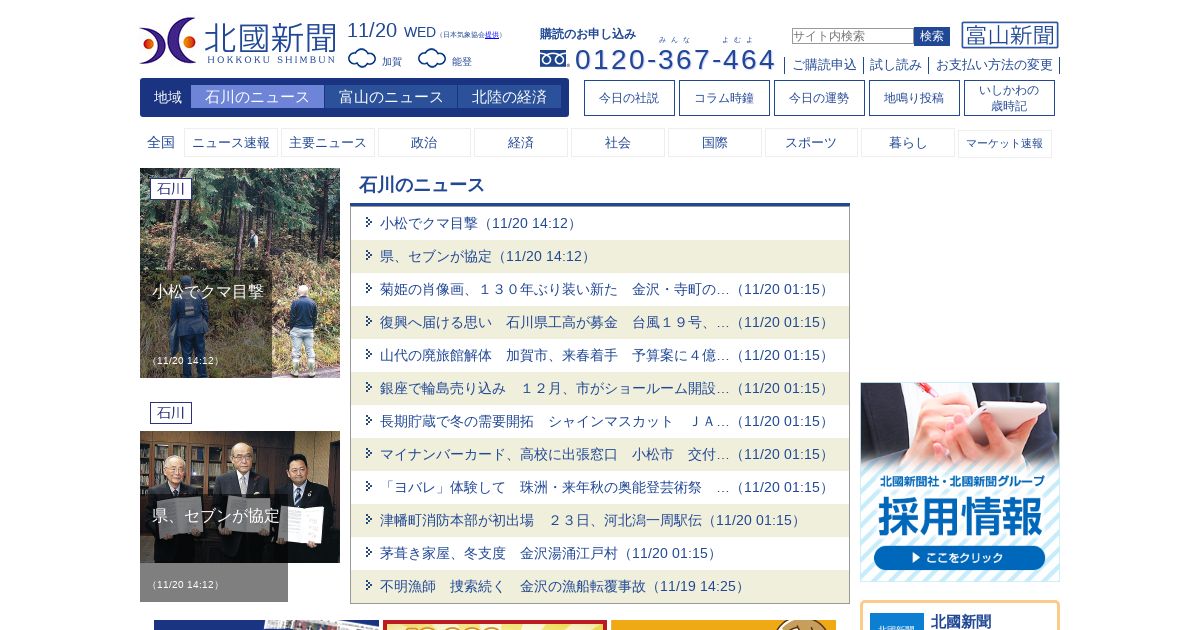Open the 県、セブンが協定 photo thumbnail

click(240, 497)
